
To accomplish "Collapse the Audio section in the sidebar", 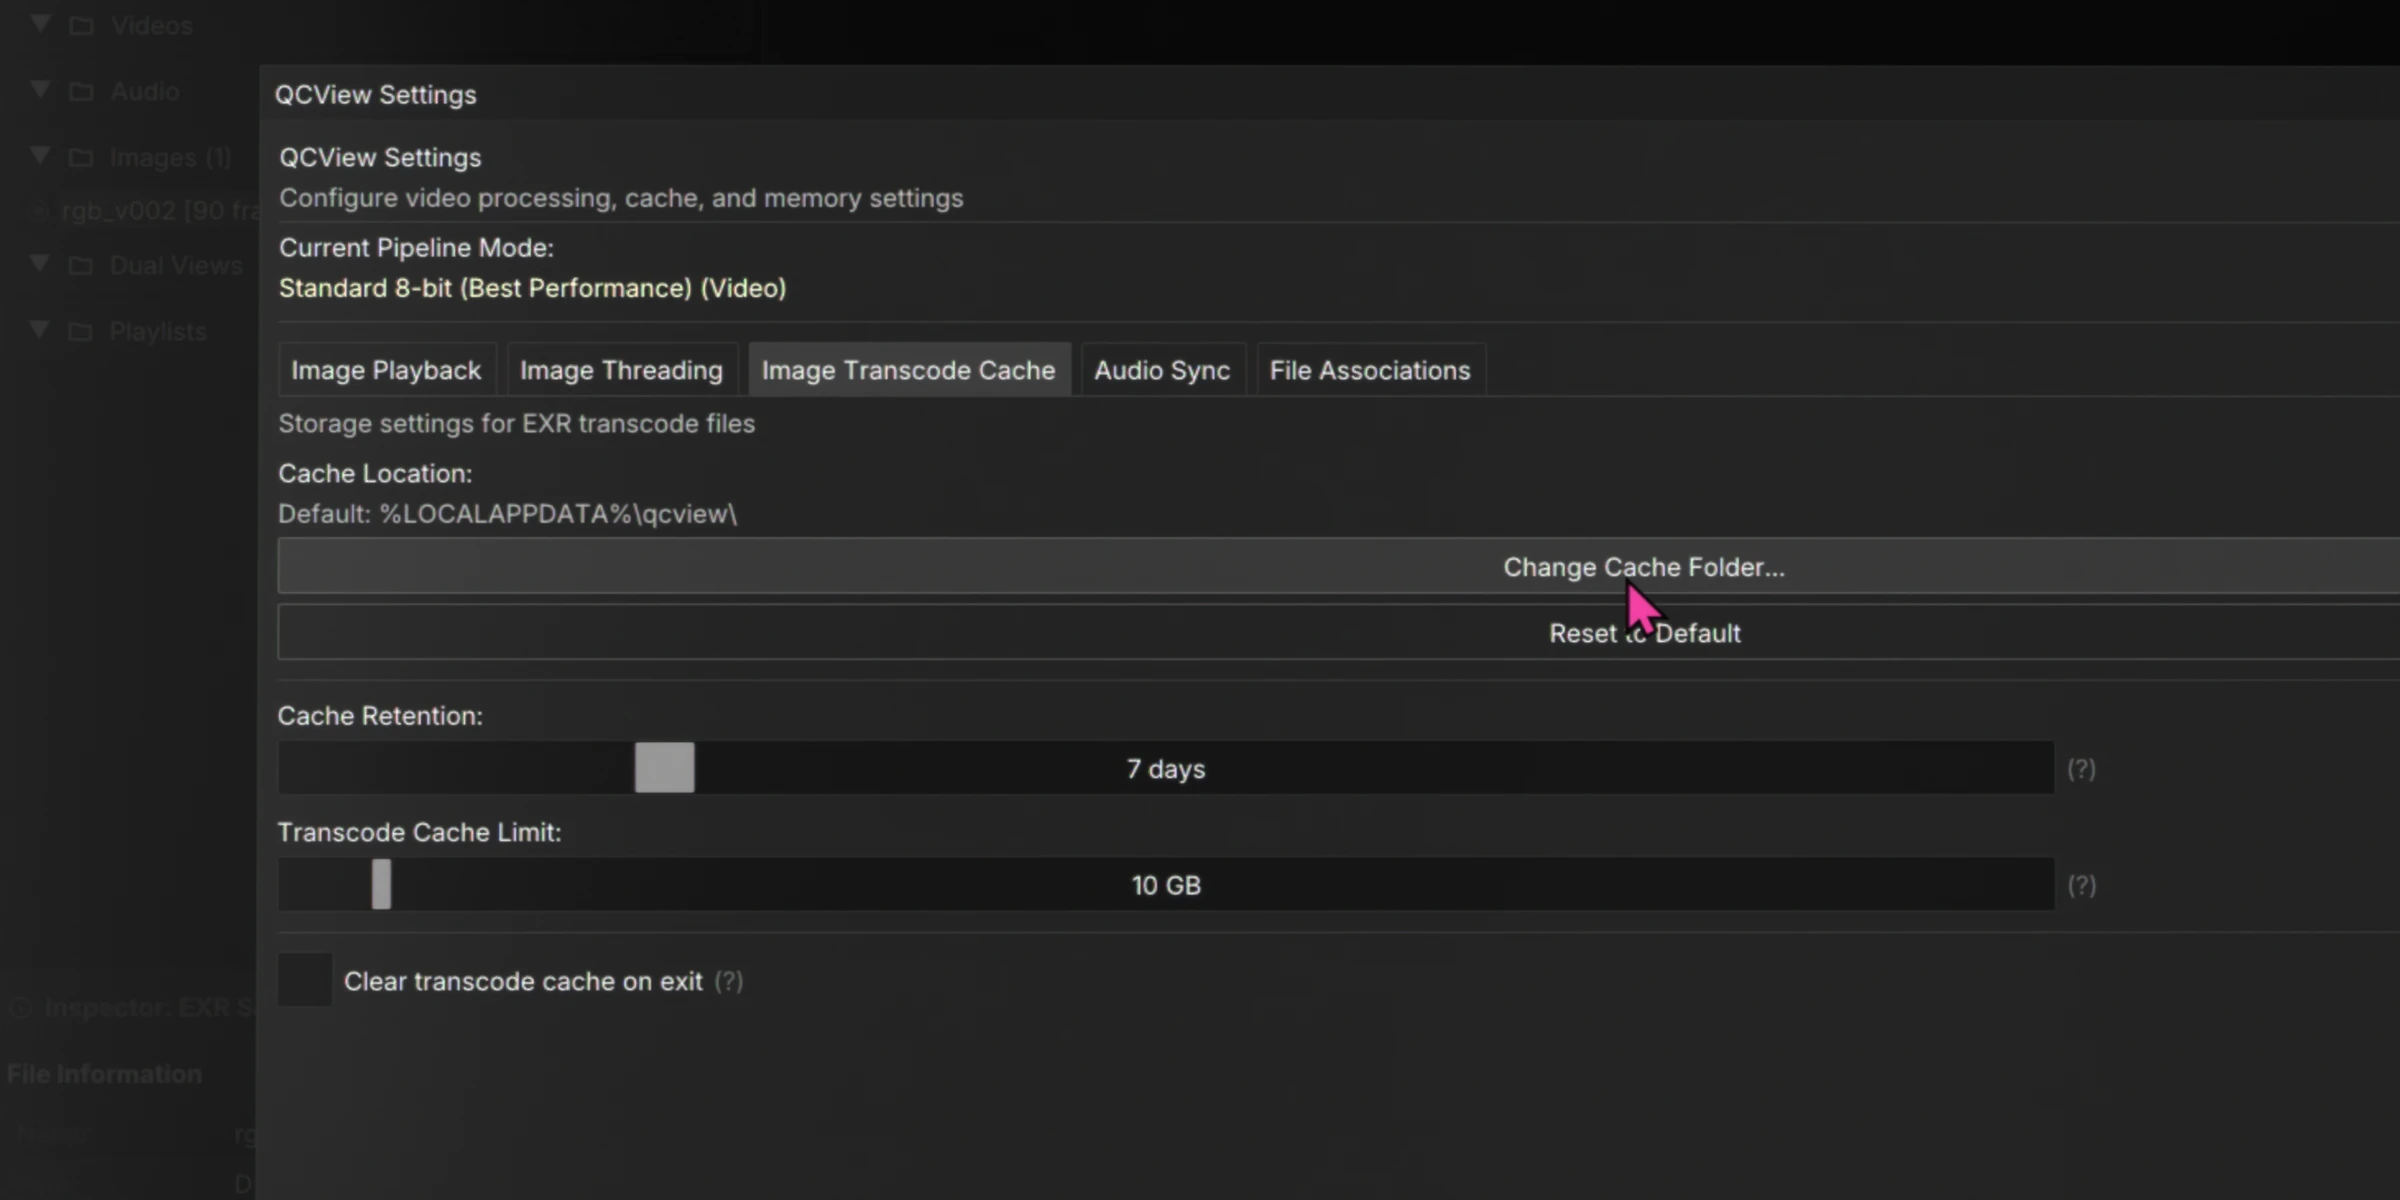I will [40, 91].
